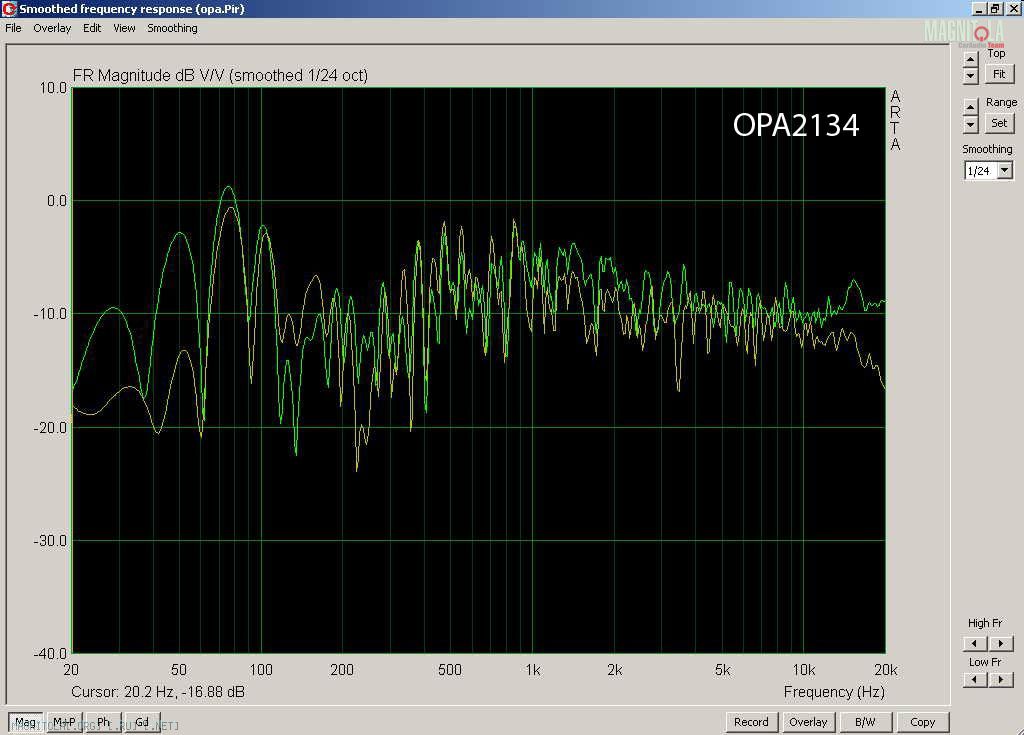Select the Mag view button

pyautogui.click(x=26, y=723)
